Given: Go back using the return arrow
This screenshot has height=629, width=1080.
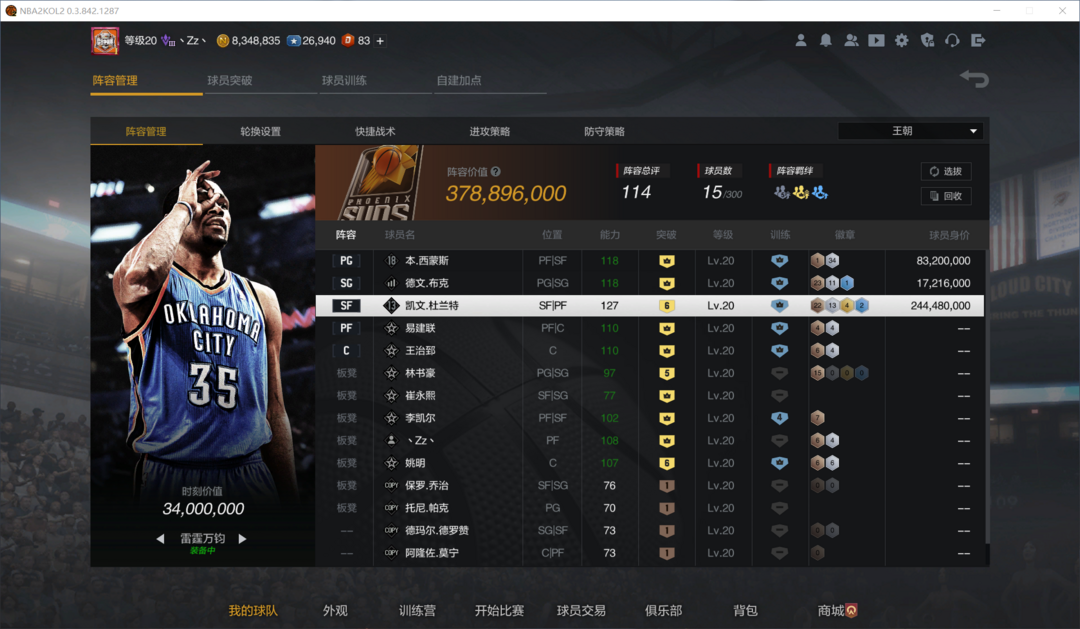Looking at the screenshot, I should [x=974, y=79].
